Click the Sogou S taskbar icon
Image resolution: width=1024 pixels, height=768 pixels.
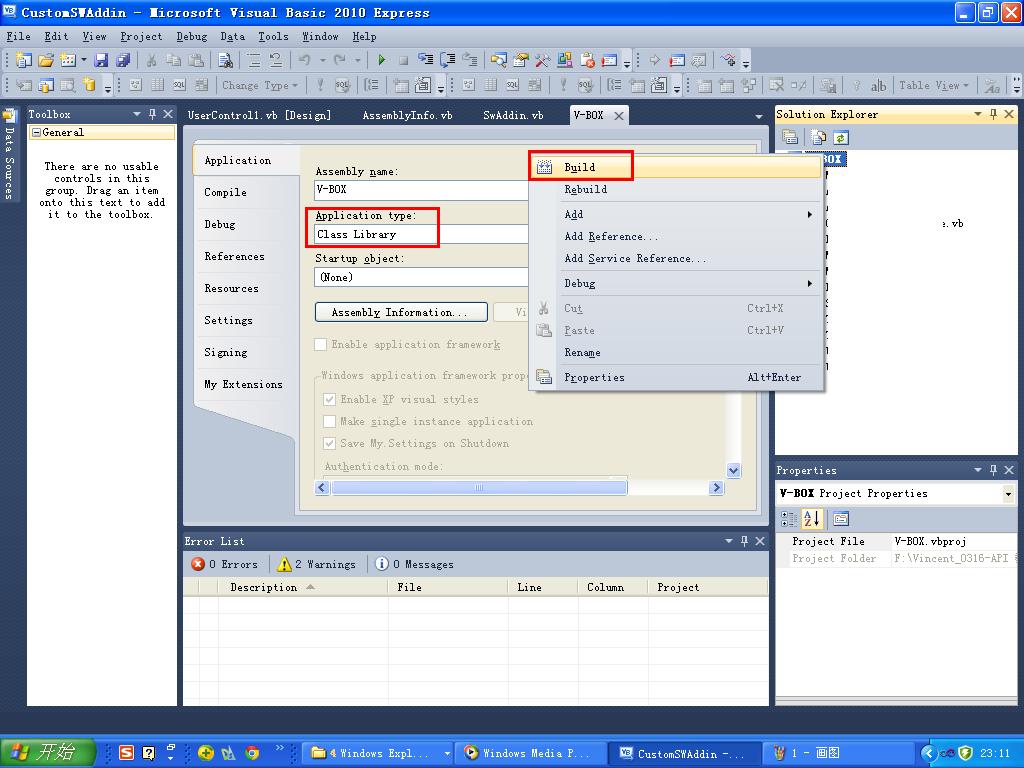tap(127, 753)
